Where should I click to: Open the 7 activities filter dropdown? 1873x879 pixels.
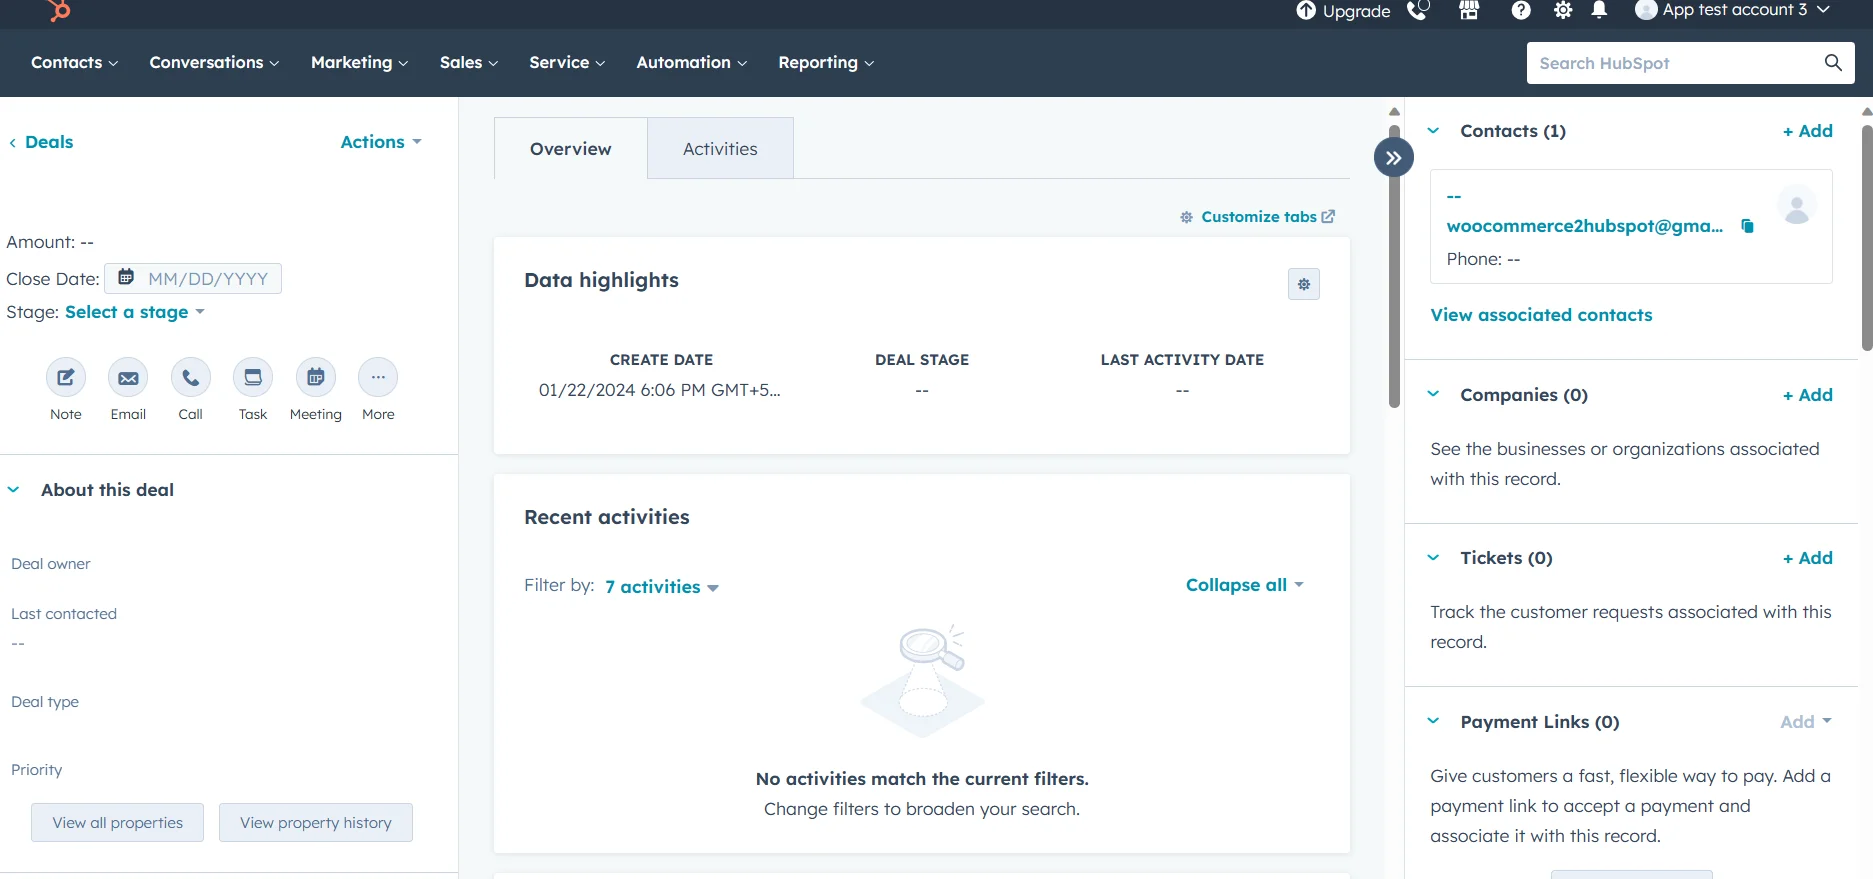662,587
